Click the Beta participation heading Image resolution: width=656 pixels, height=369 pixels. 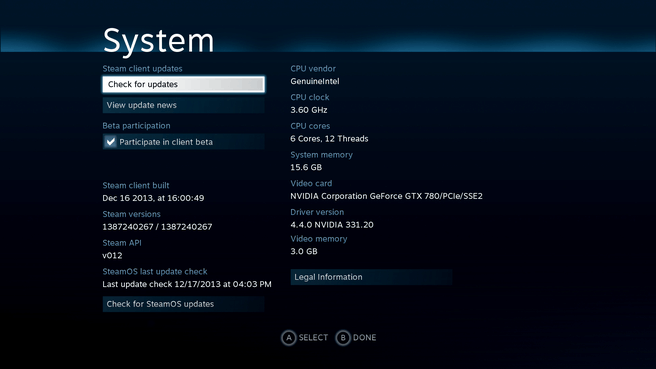(136, 126)
